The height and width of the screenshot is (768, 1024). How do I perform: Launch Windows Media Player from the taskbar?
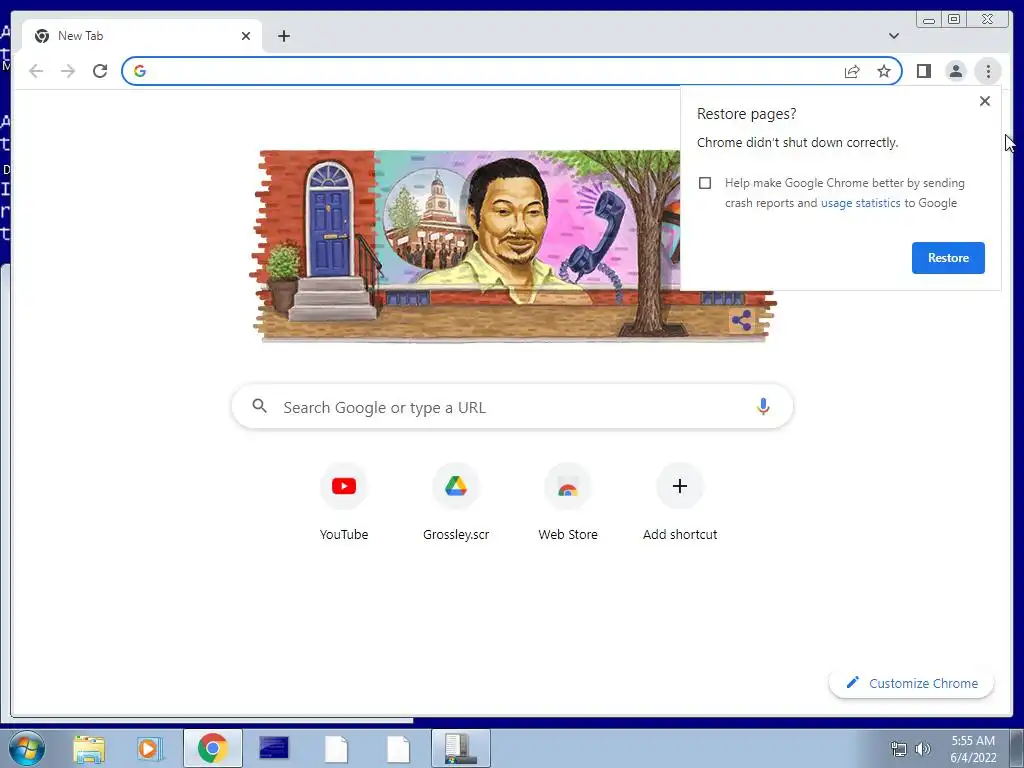coord(150,748)
